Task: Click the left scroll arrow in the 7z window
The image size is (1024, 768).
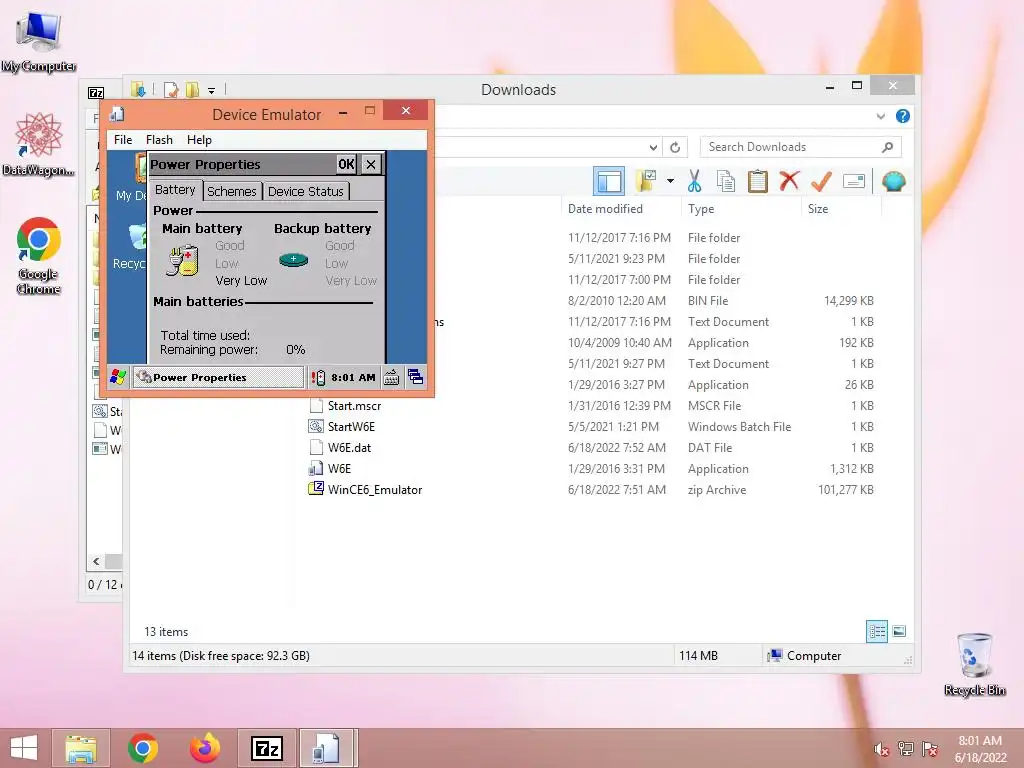Action: pyautogui.click(x=97, y=561)
